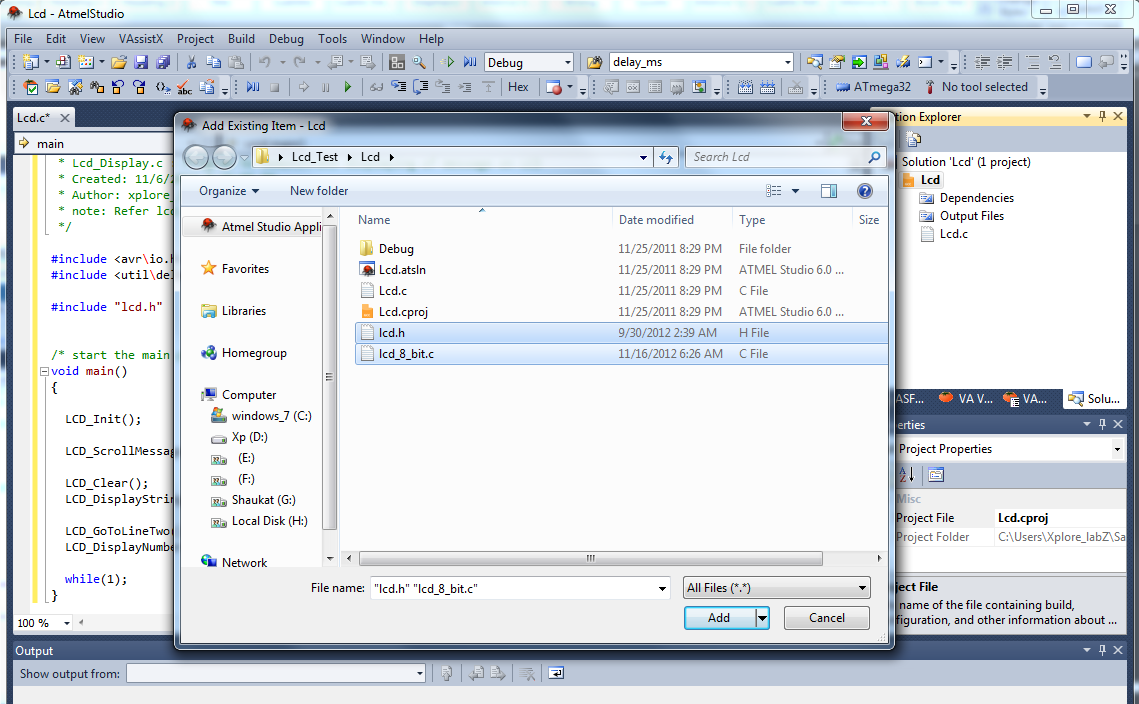Viewport: 1139px width, 704px height.
Task: Click the dialog's Back navigation arrow
Action: 196,157
